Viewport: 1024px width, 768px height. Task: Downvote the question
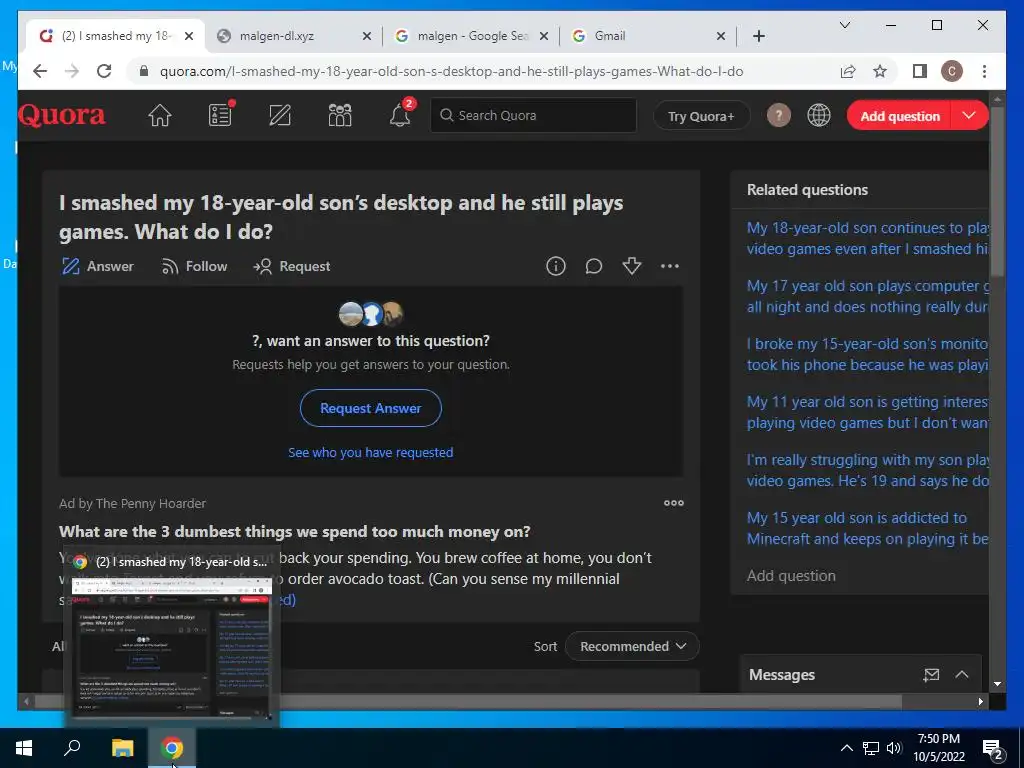632,266
